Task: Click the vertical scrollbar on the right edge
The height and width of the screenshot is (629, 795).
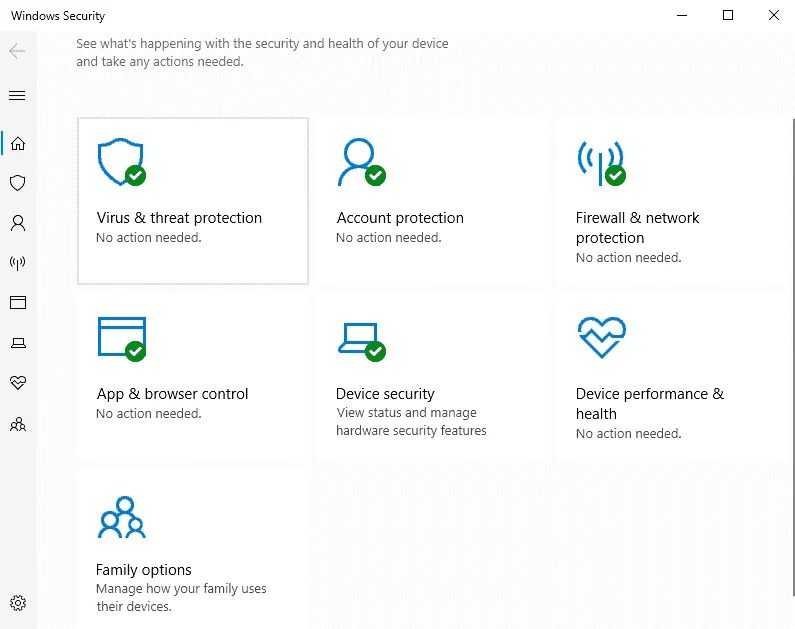Action: pyautogui.click(x=793, y=357)
